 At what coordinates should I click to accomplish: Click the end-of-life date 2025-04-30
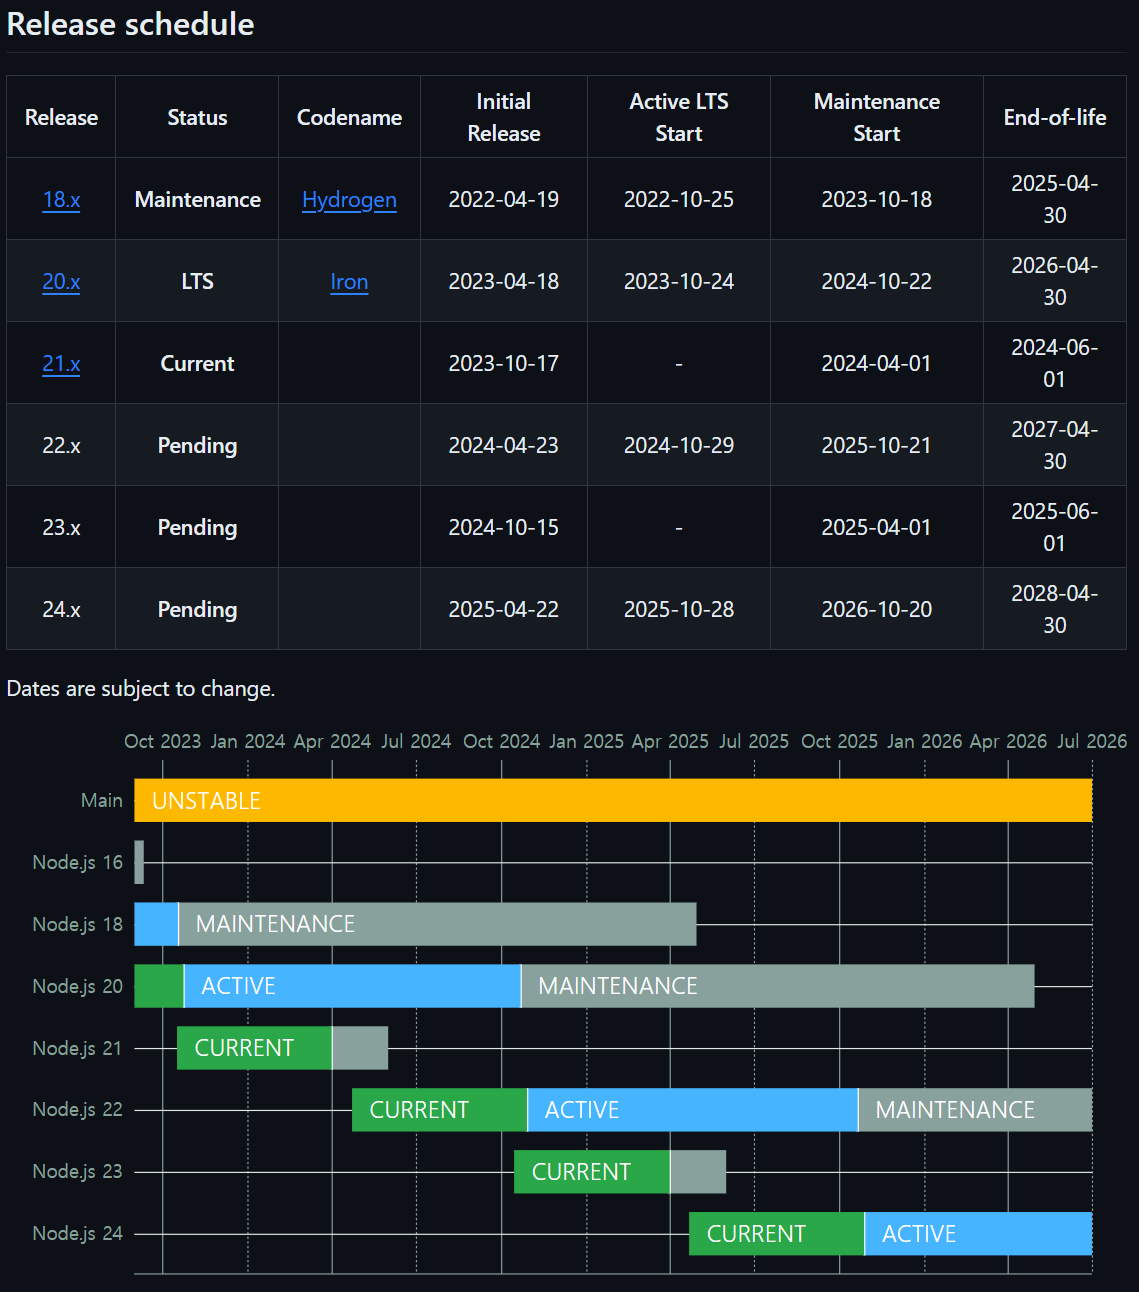[1055, 199]
